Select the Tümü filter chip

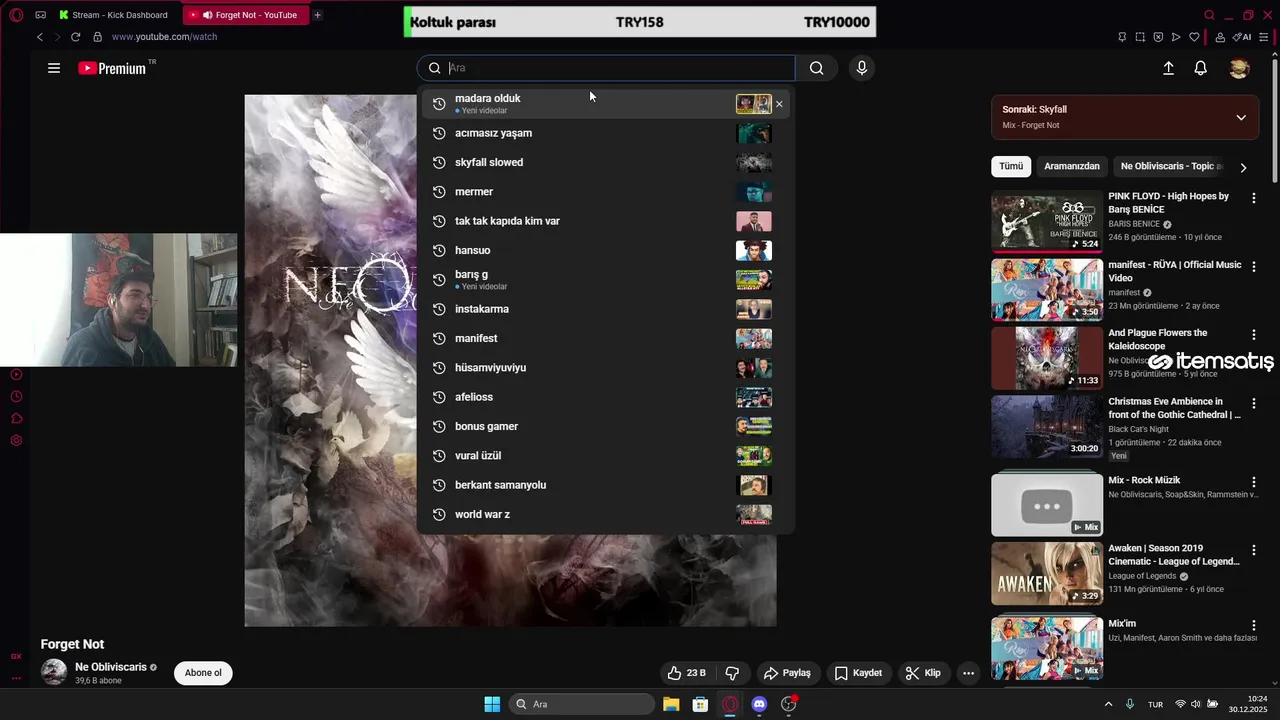(1011, 166)
